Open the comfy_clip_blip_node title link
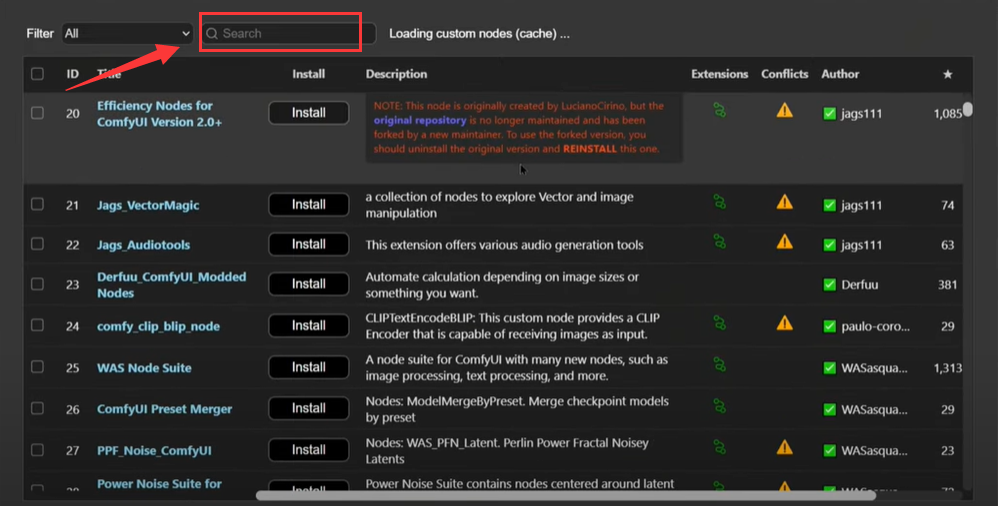Screen dimensions: 998x506 158,327
